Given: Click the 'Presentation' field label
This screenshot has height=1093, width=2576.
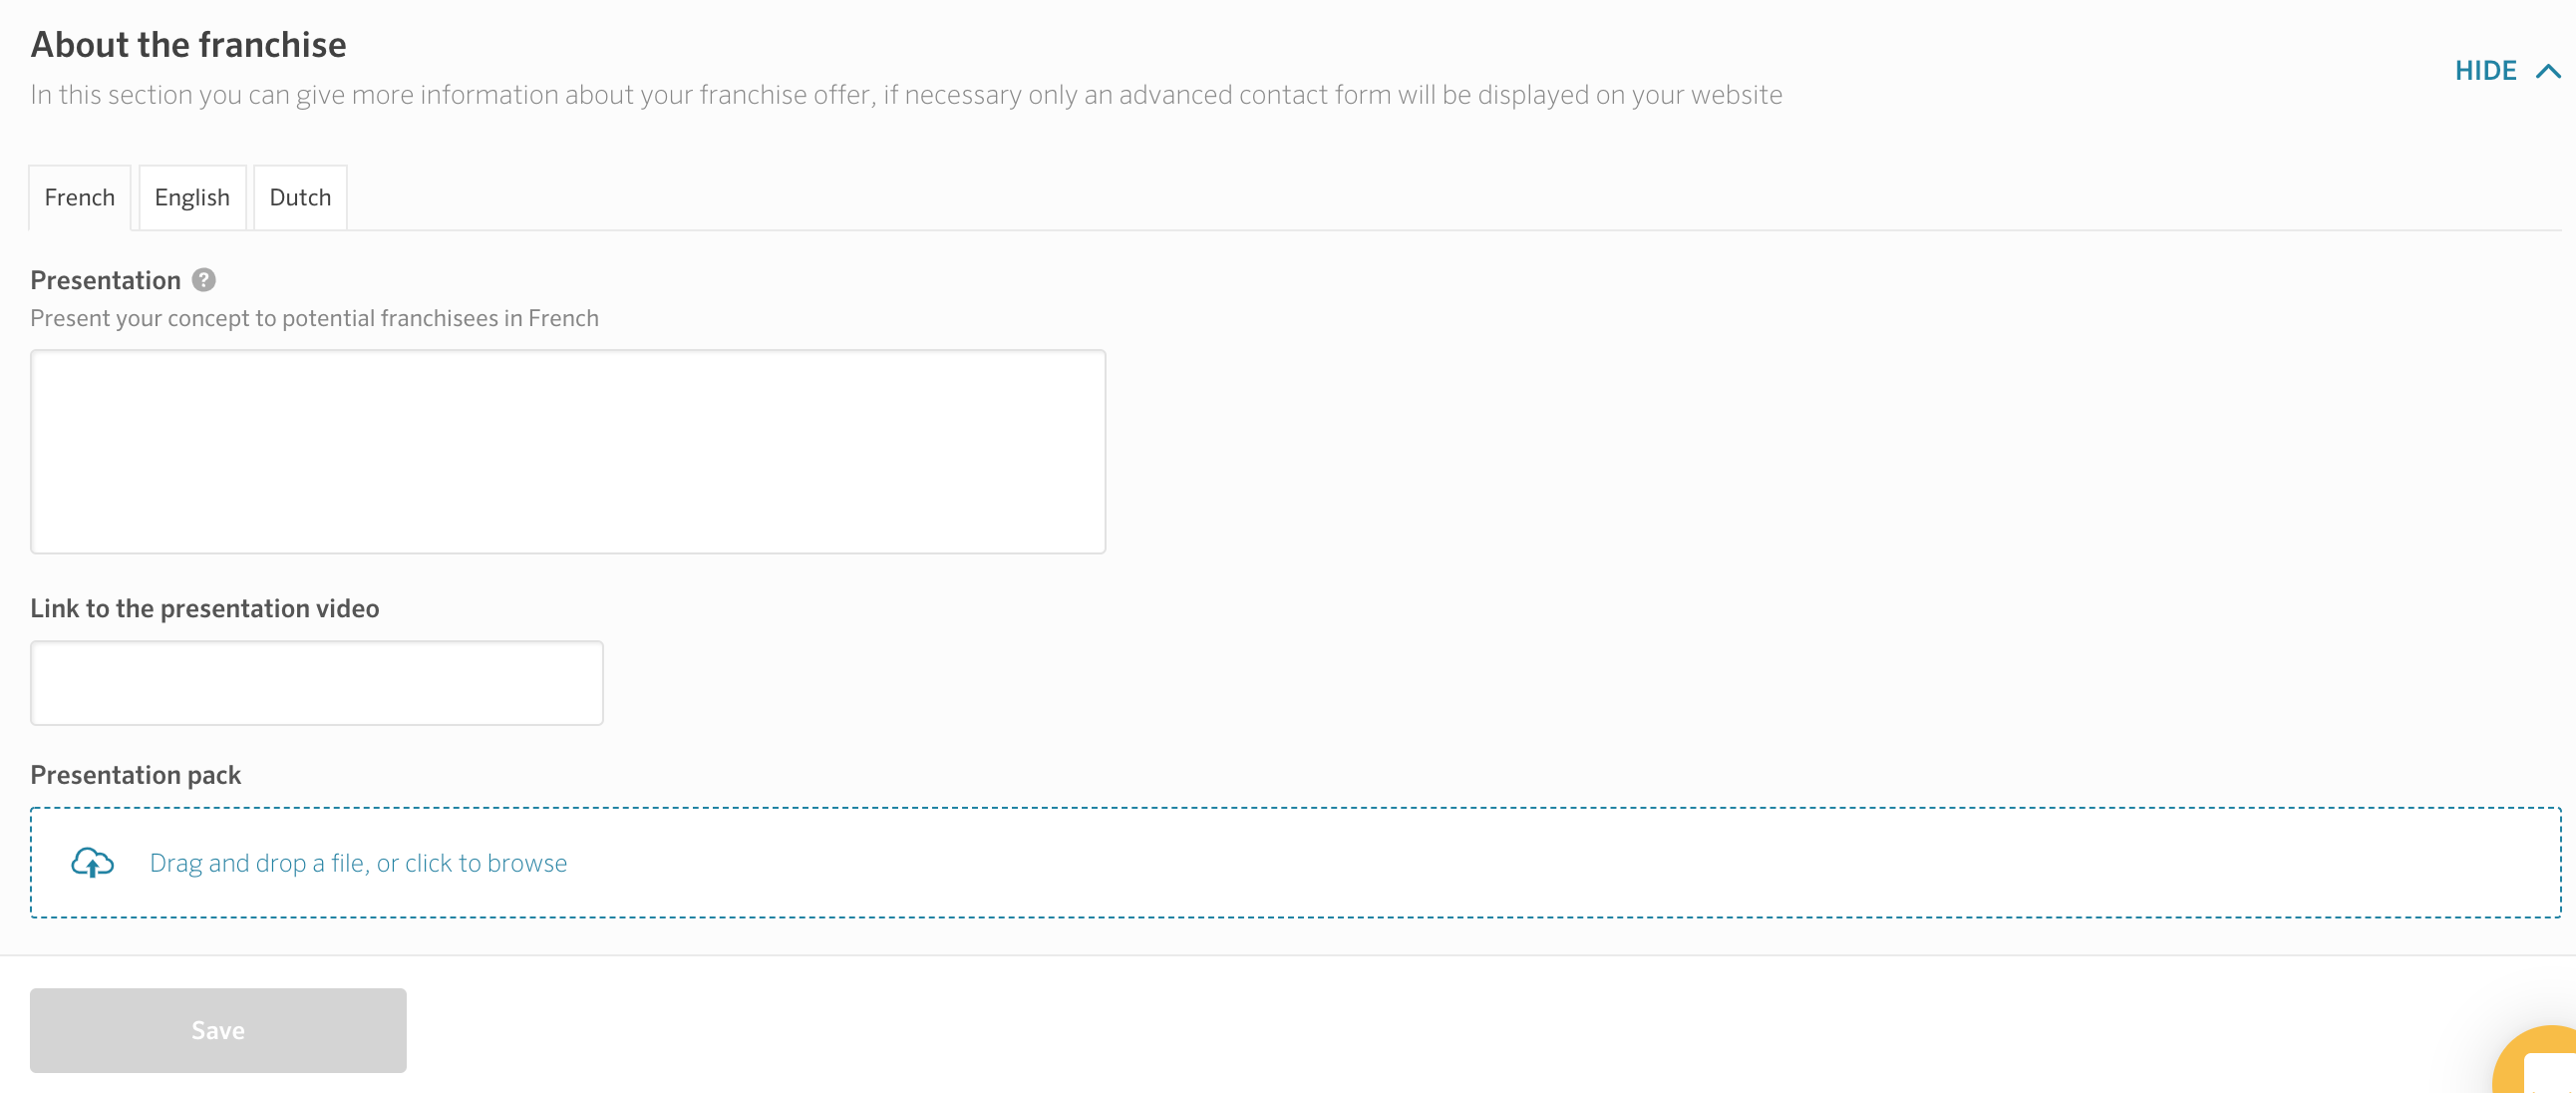Looking at the screenshot, I should click(106, 281).
